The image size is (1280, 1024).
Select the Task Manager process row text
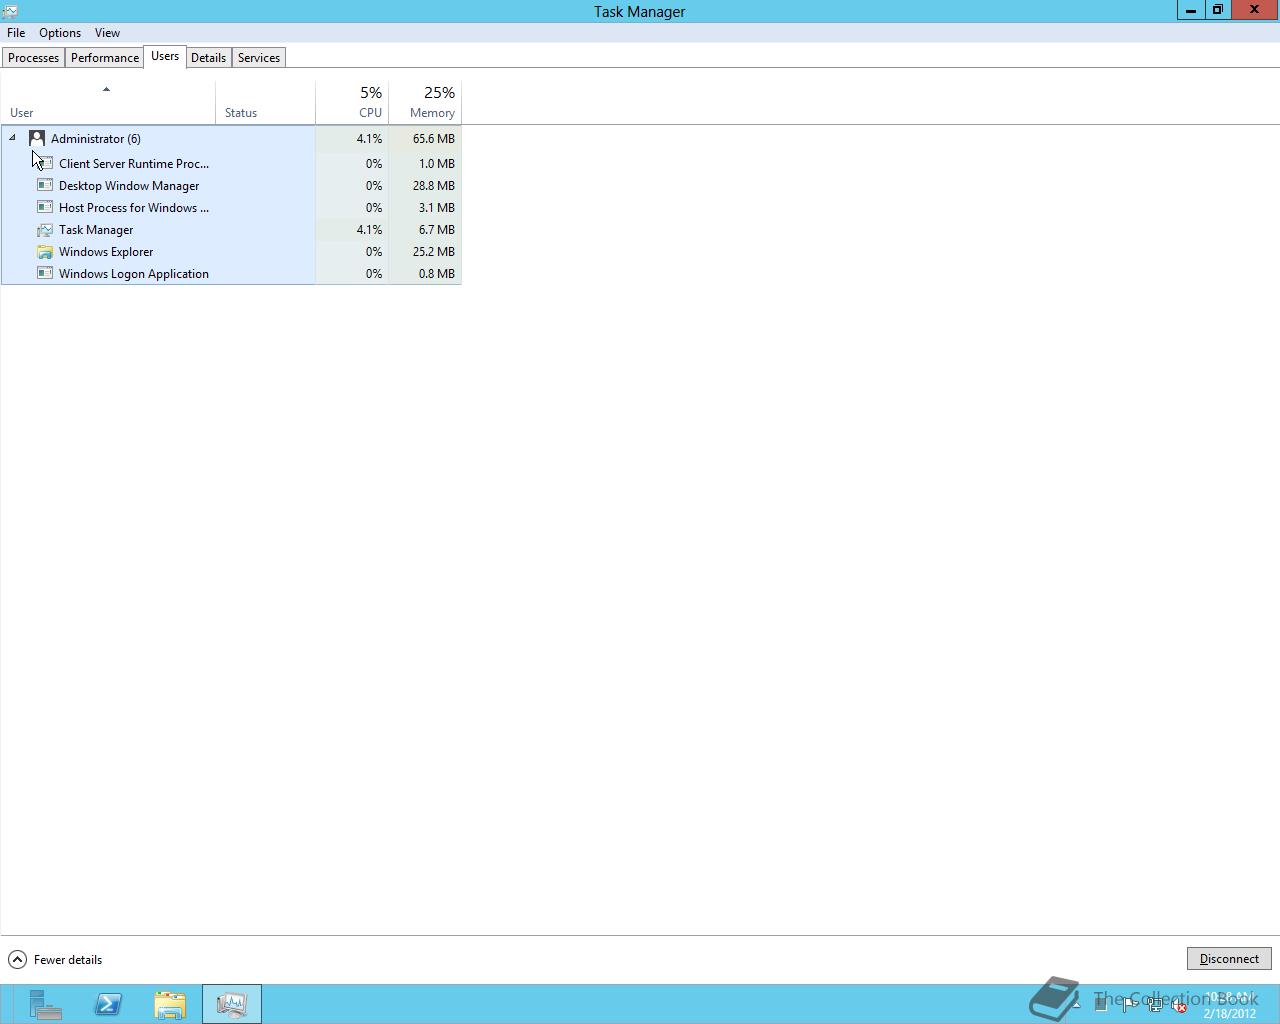click(96, 230)
